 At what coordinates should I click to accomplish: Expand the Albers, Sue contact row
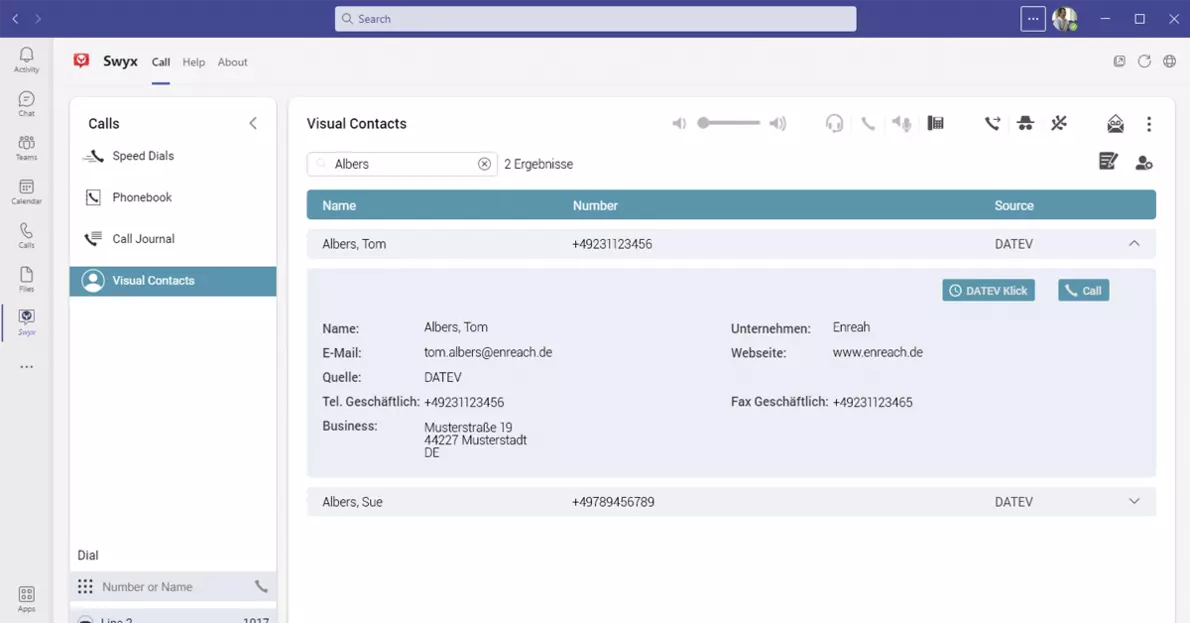1134,502
